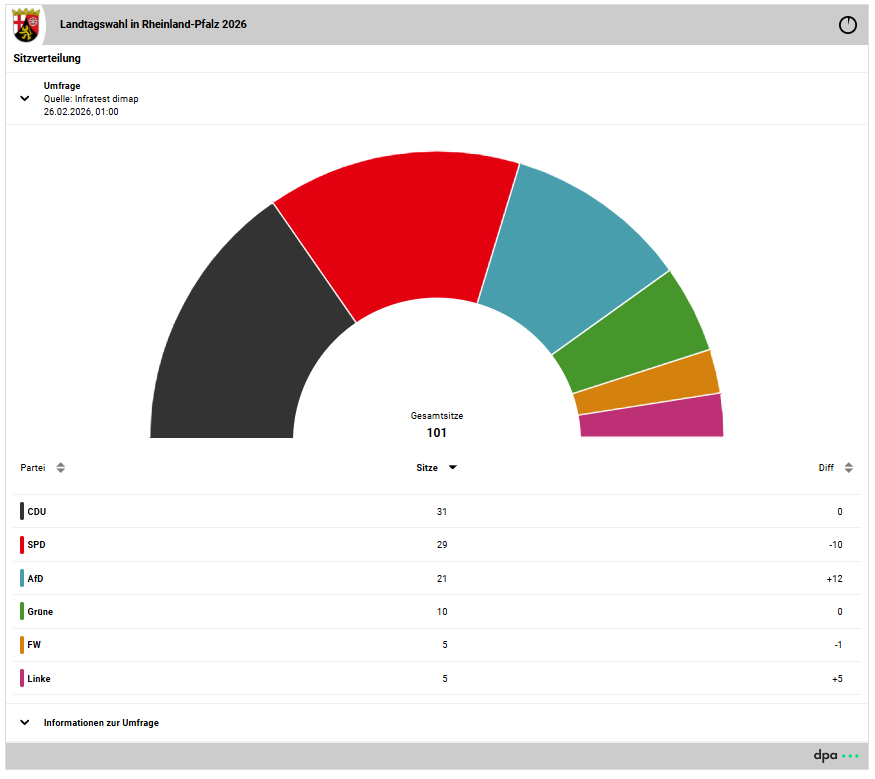875x779 pixels.
Task: Sort table by Diff column arrows
Action: [848, 468]
